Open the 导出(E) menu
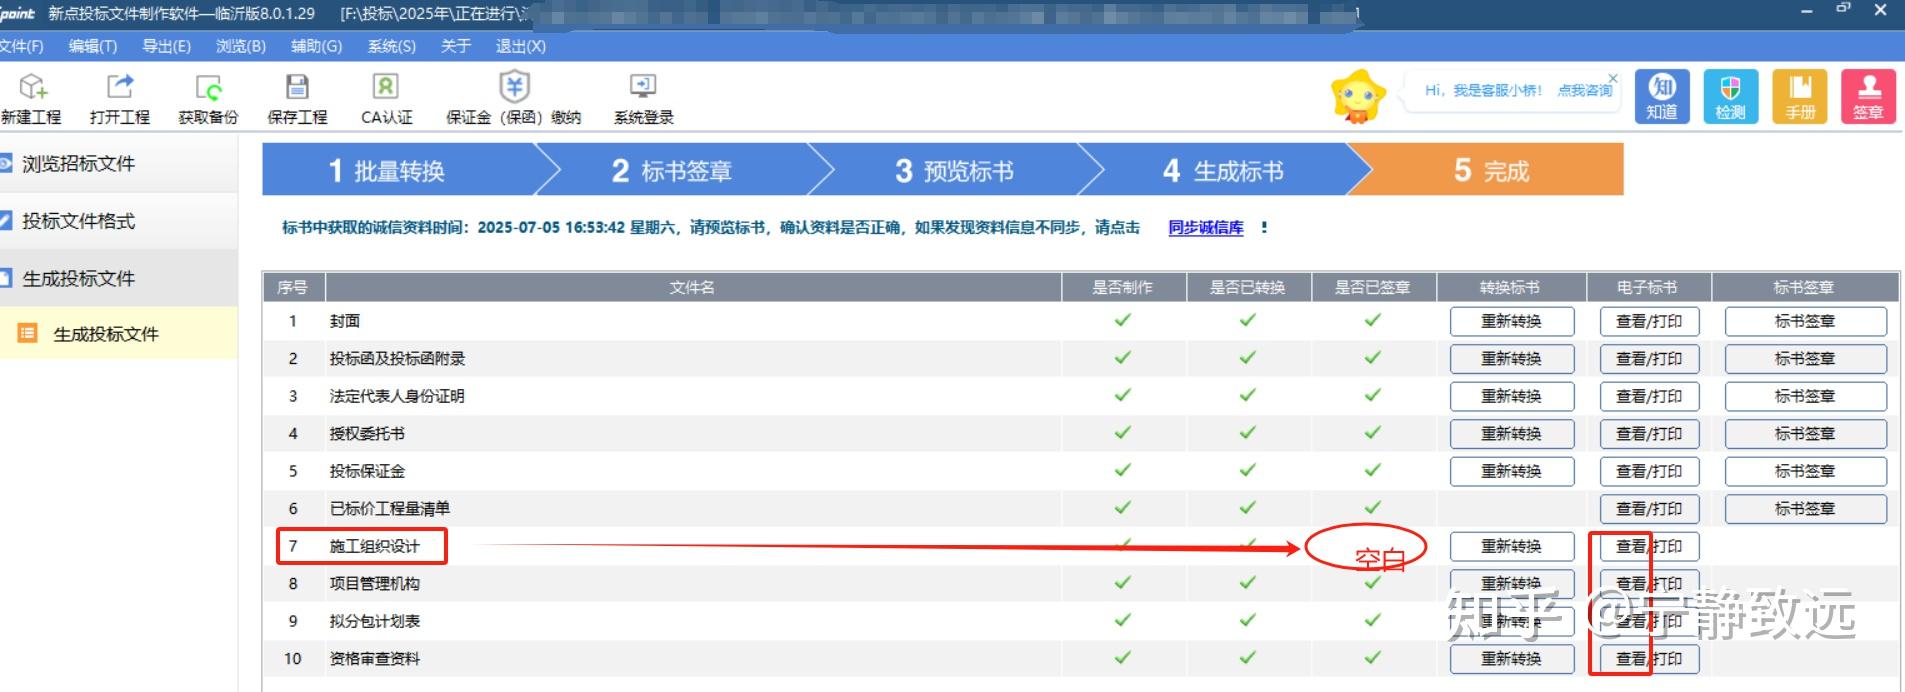 (166, 46)
